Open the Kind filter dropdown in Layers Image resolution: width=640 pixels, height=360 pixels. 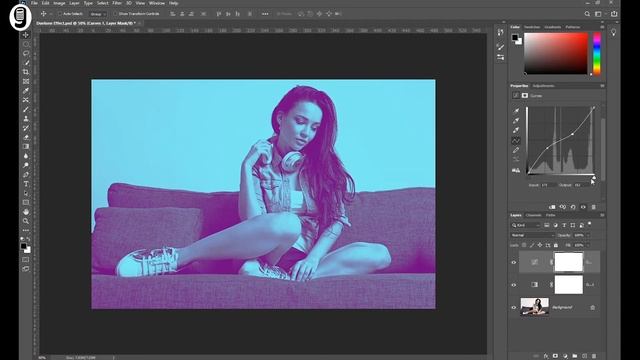click(527, 225)
